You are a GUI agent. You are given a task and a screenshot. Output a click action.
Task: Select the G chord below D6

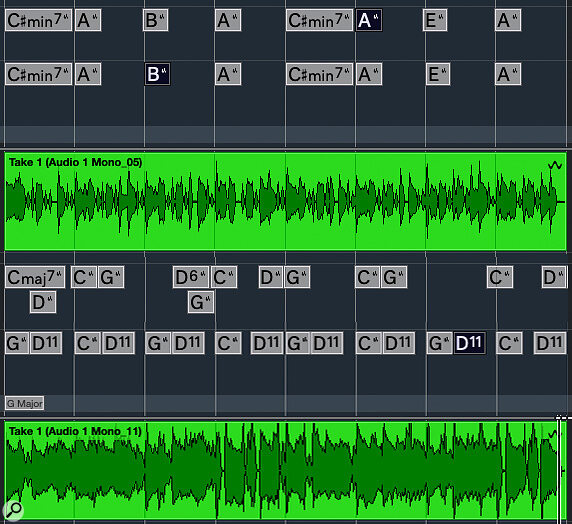(201, 302)
